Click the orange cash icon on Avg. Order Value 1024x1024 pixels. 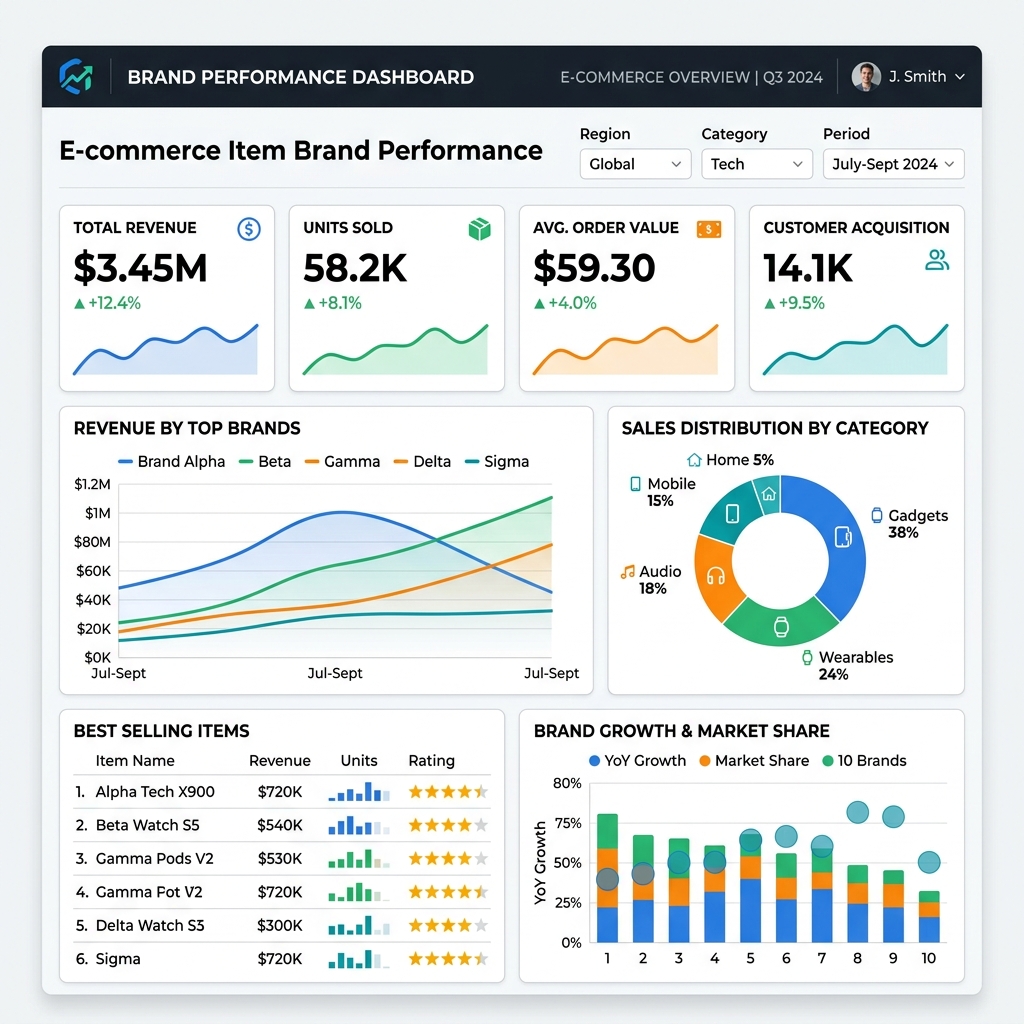pos(709,229)
